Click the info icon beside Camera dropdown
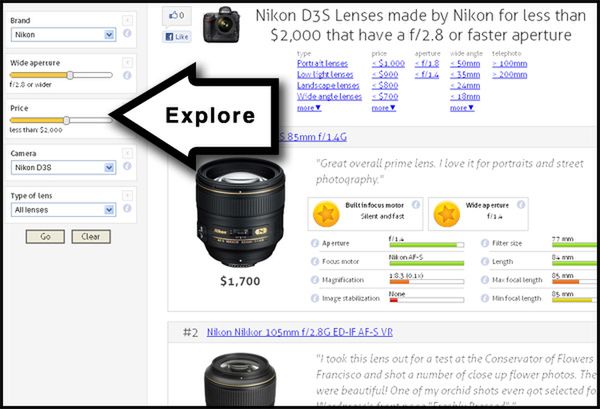Image resolution: width=600 pixels, height=409 pixels. tap(127, 166)
